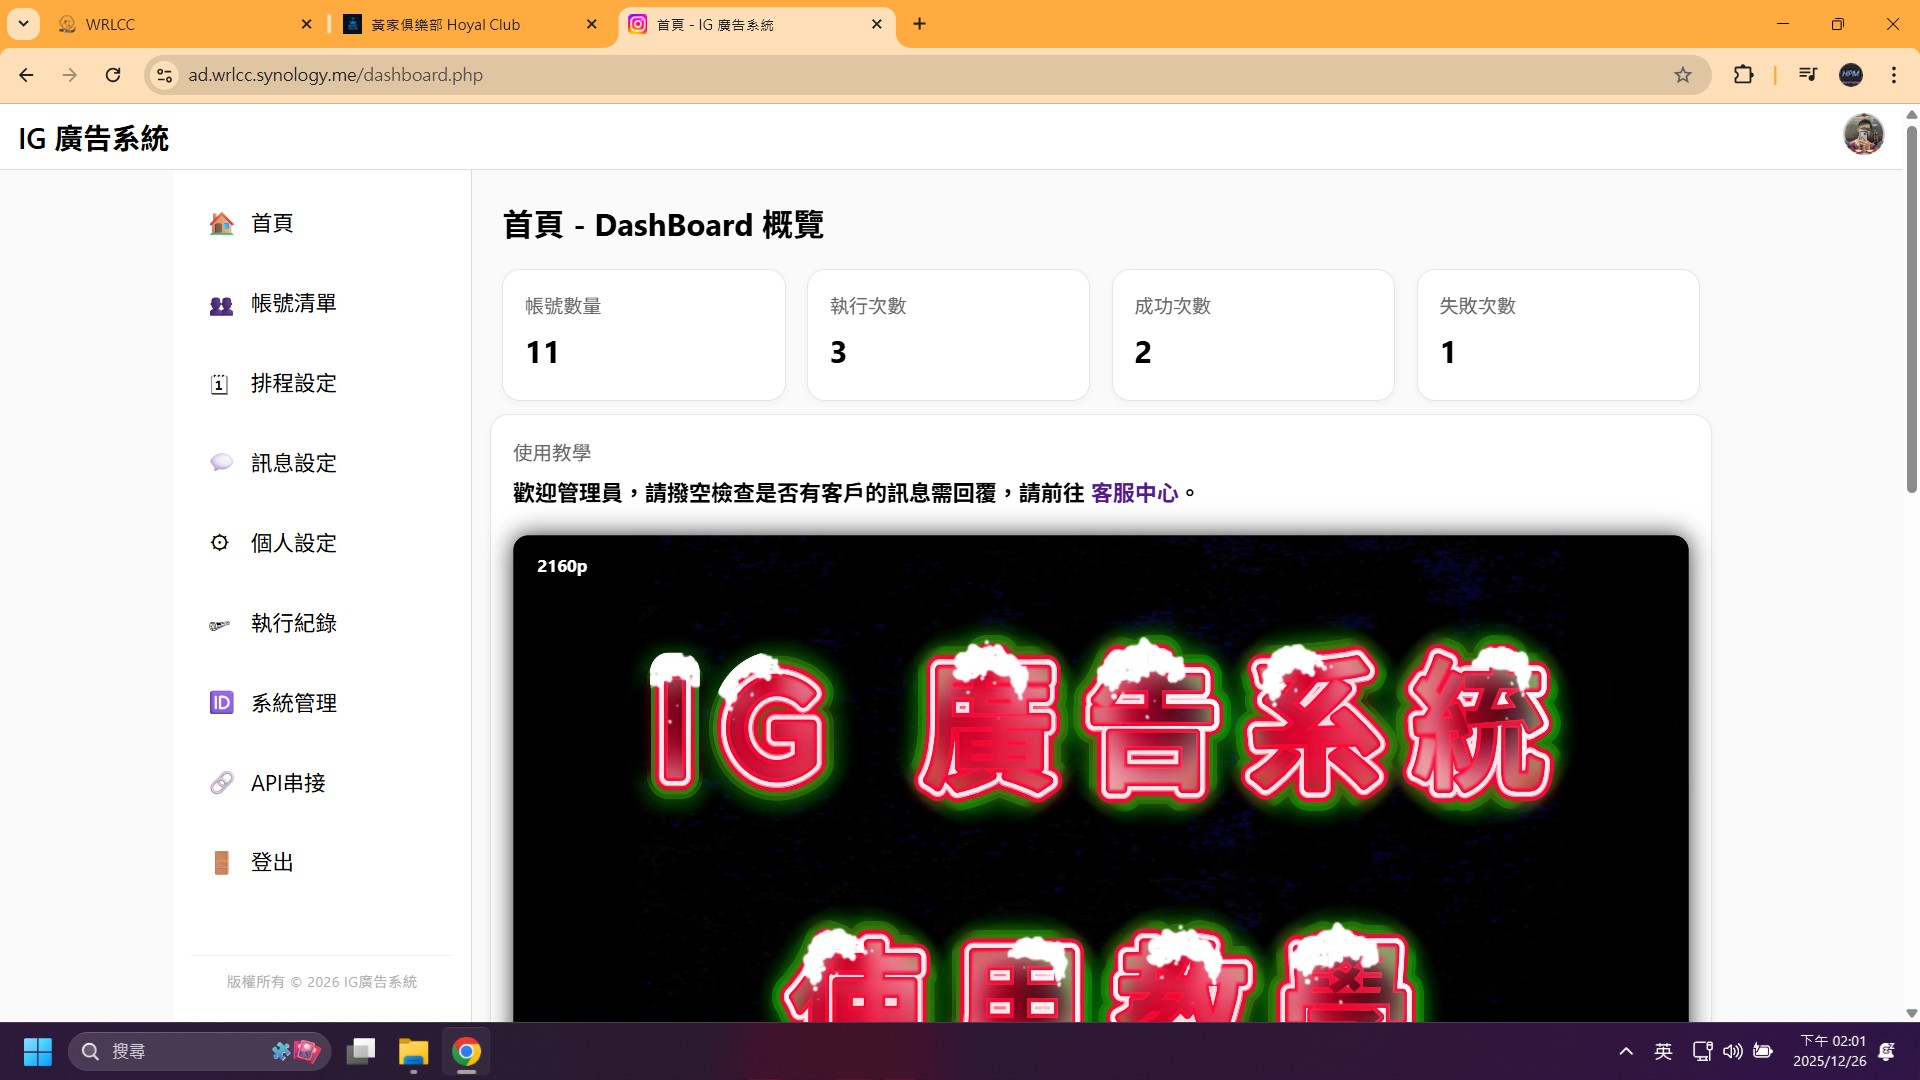The width and height of the screenshot is (1920, 1080).
Task: Click the calendar icon for 排程設定
Action: [x=220, y=384]
